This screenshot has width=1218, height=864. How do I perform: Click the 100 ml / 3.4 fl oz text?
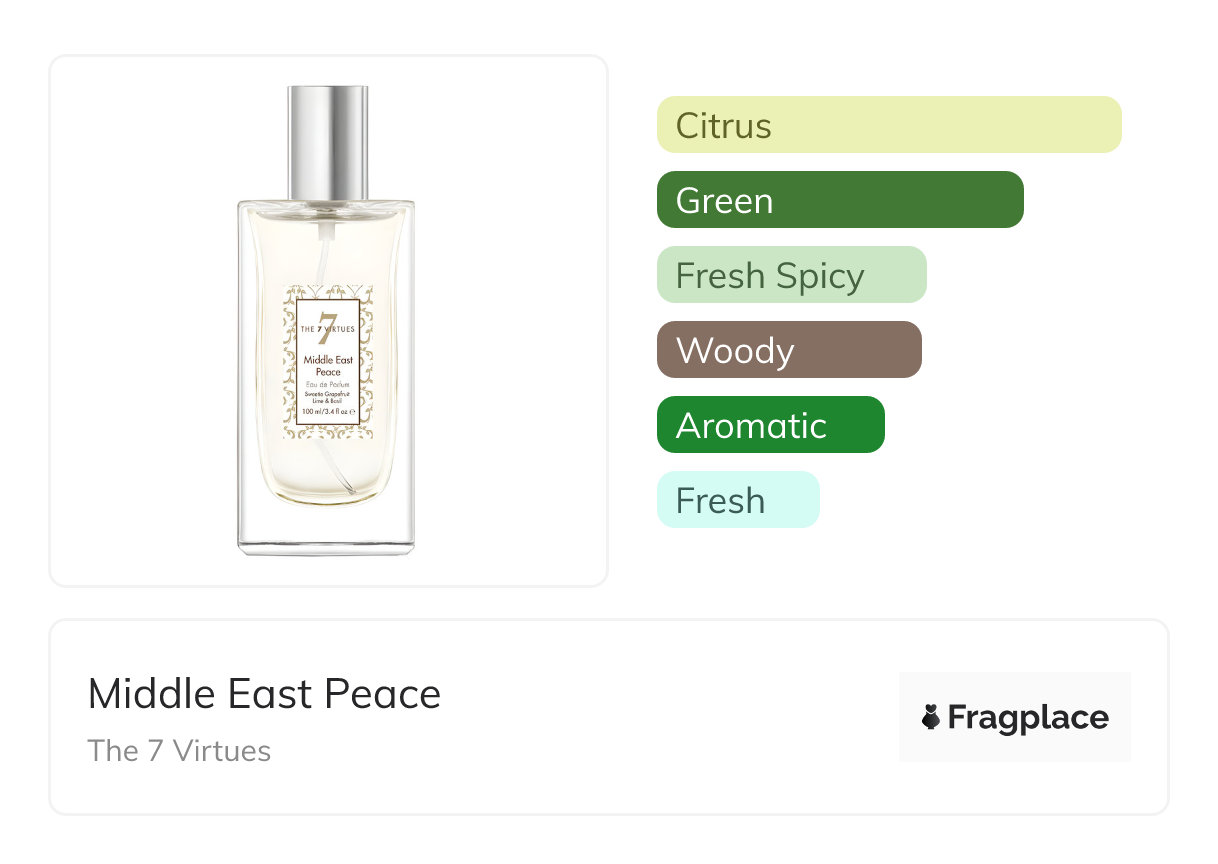(326, 411)
